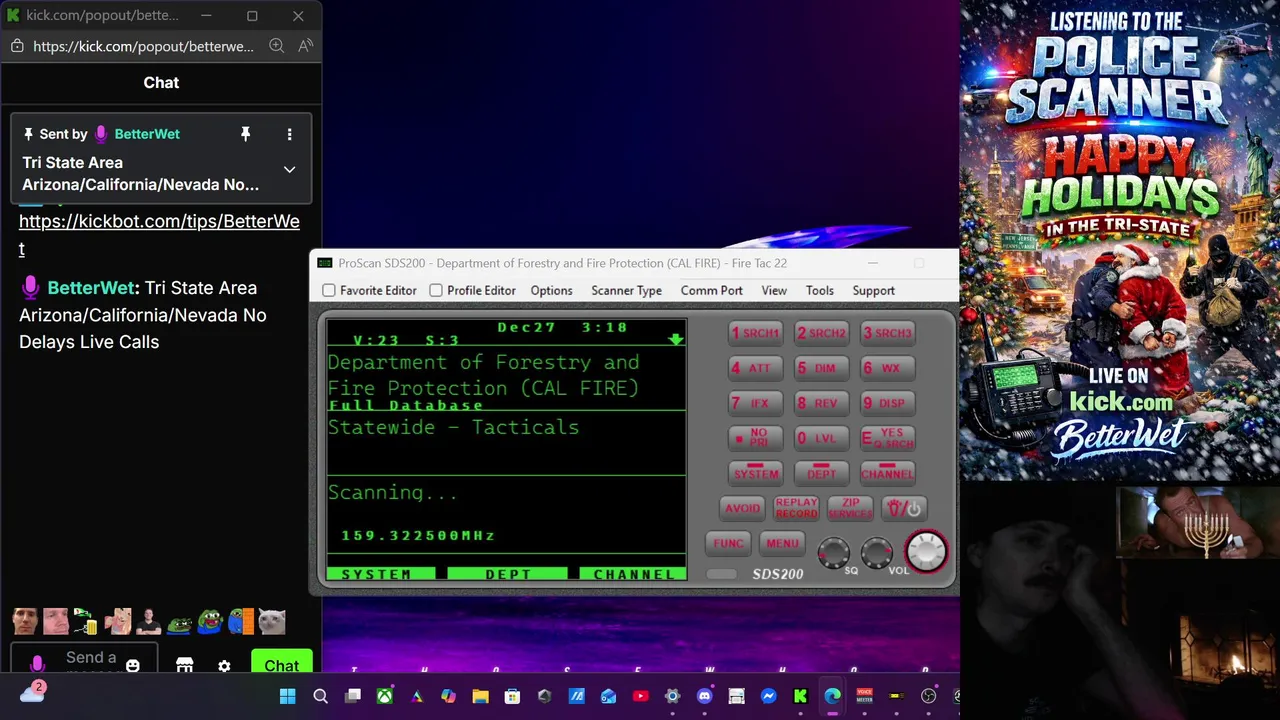Open the Windows Start button

tap(288, 696)
